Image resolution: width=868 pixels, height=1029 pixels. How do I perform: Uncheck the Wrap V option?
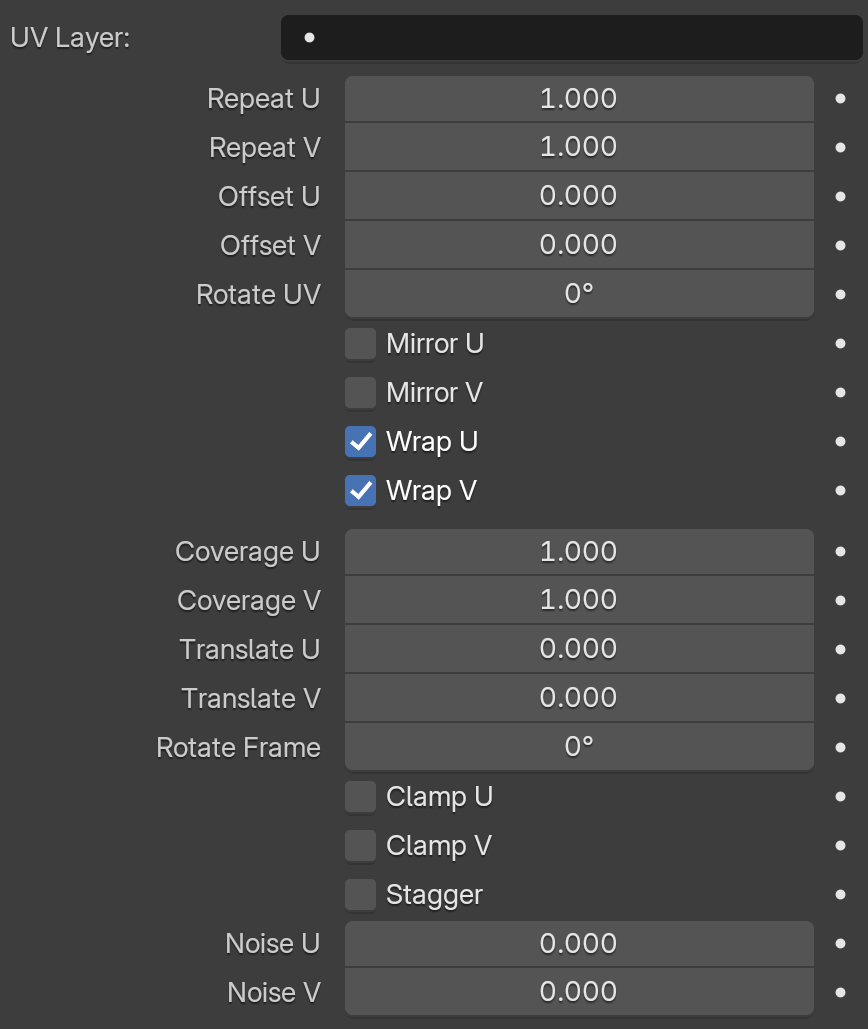pos(360,491)
